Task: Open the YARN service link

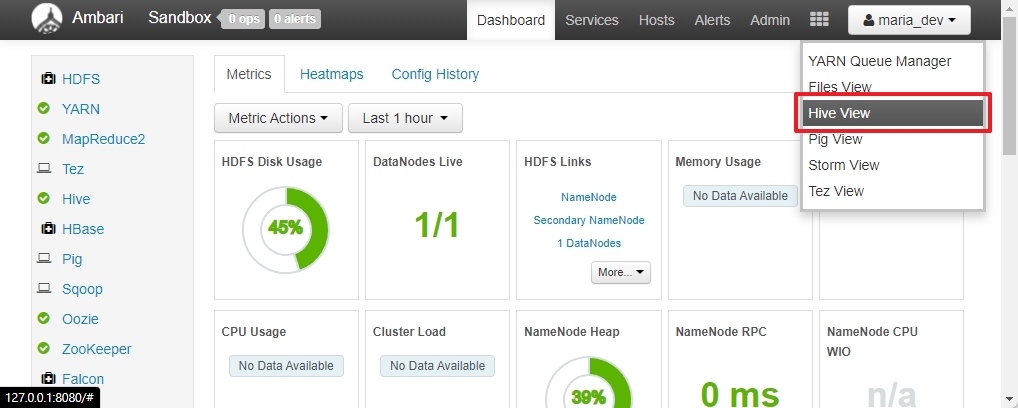Action: (x=81, y=109)
